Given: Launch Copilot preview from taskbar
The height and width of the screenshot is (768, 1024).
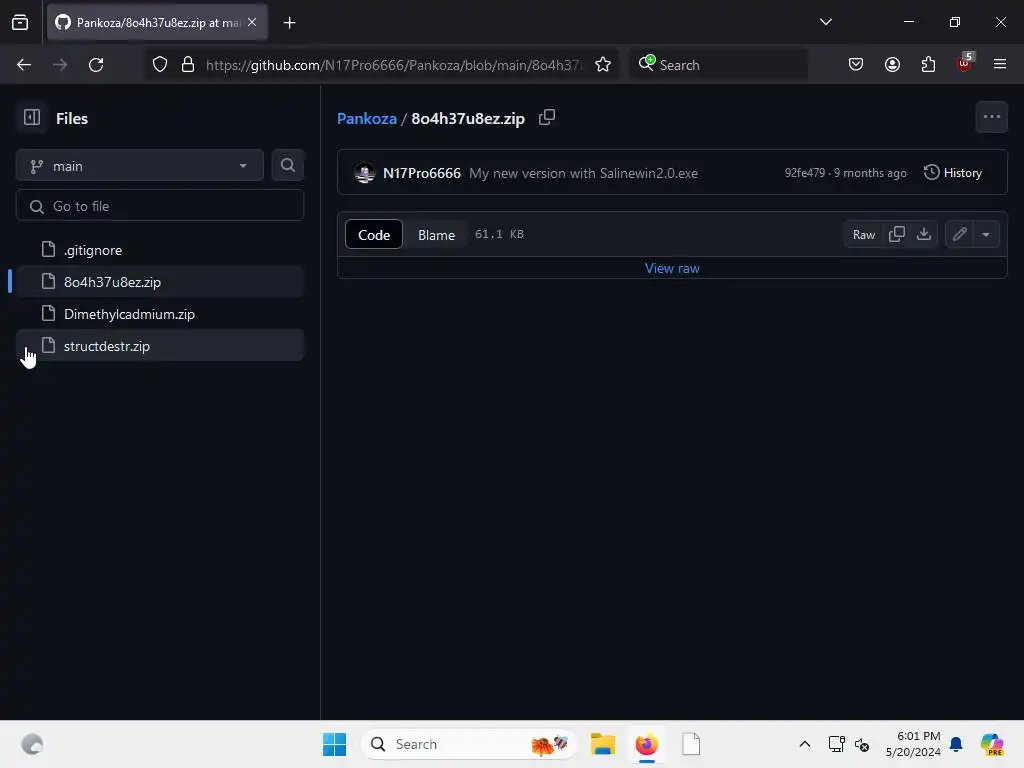Looking at the screenshot, I should (991, 744).
